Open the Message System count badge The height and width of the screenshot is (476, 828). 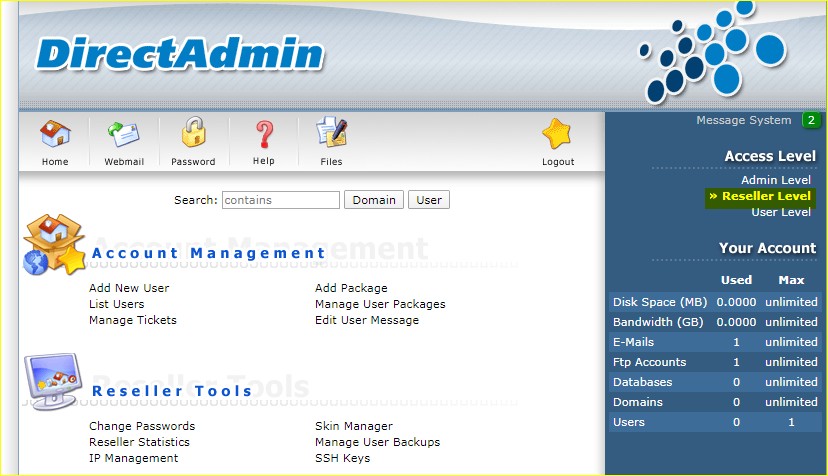[811, 121]
